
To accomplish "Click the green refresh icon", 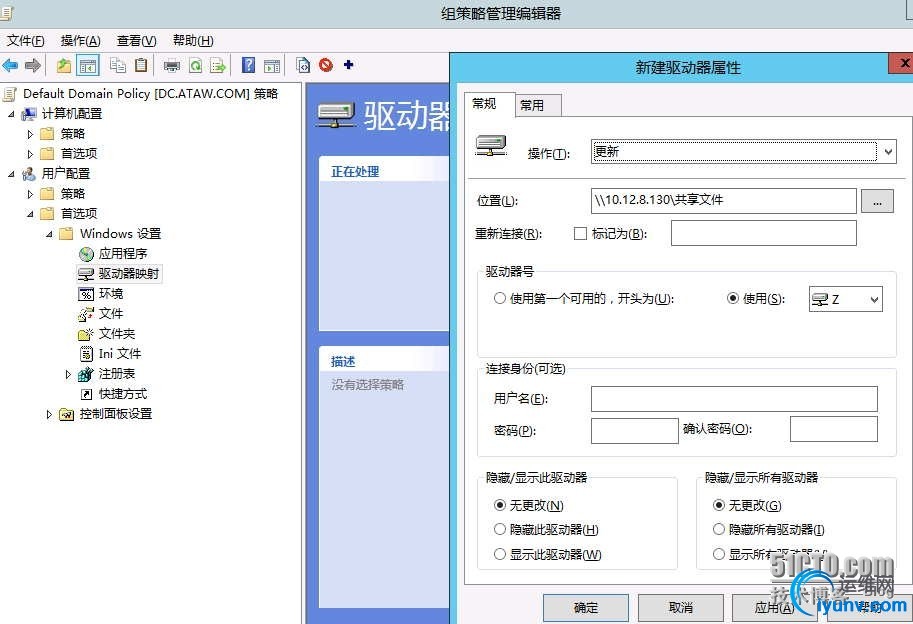I will pos(196,66).
